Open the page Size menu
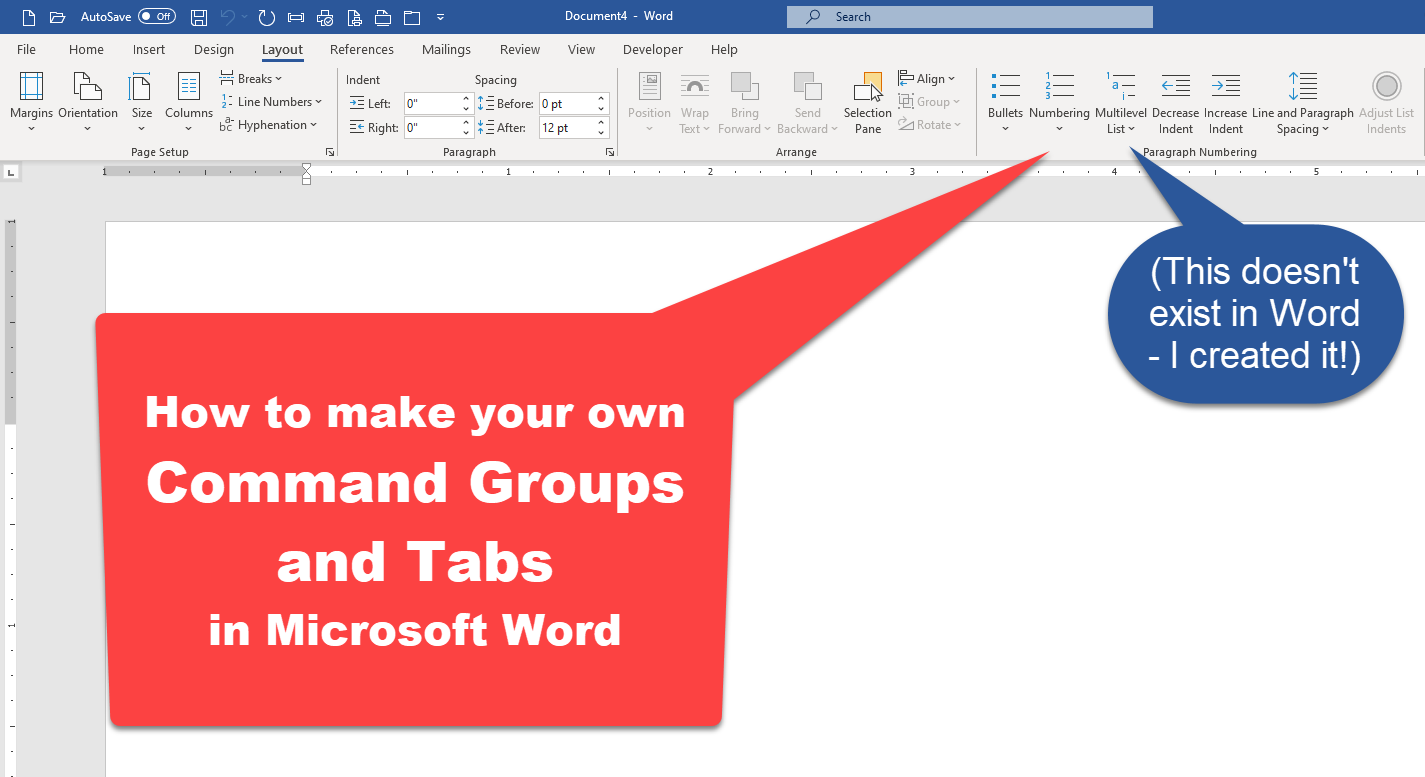The width and height of the screenshot is (1425, 777). (142, 102)
